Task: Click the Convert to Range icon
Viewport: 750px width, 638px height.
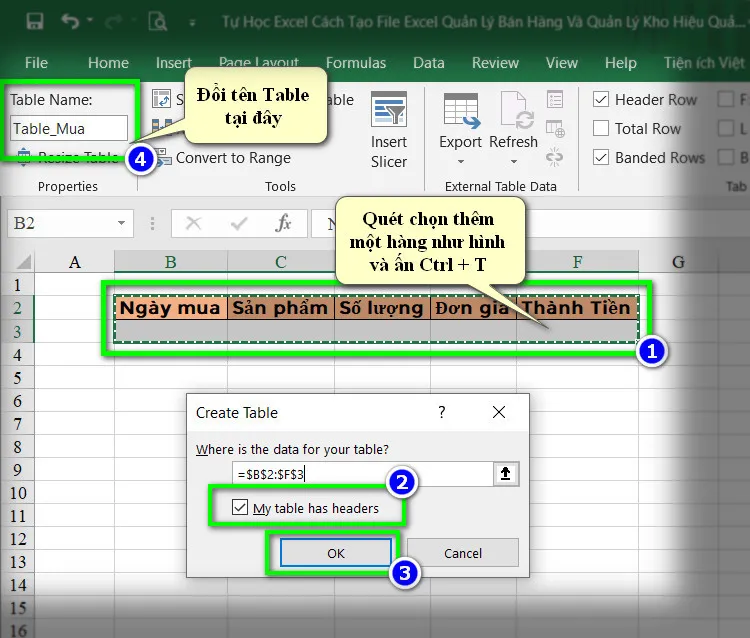Action: 161,158
